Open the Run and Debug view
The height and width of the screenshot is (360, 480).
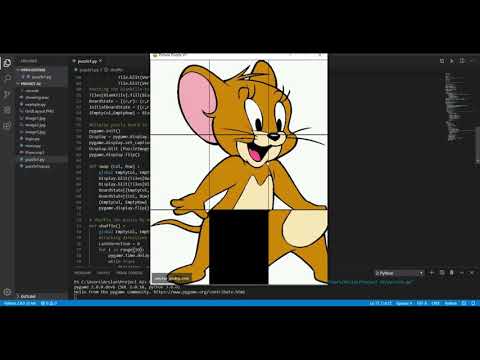coord(7,110)
